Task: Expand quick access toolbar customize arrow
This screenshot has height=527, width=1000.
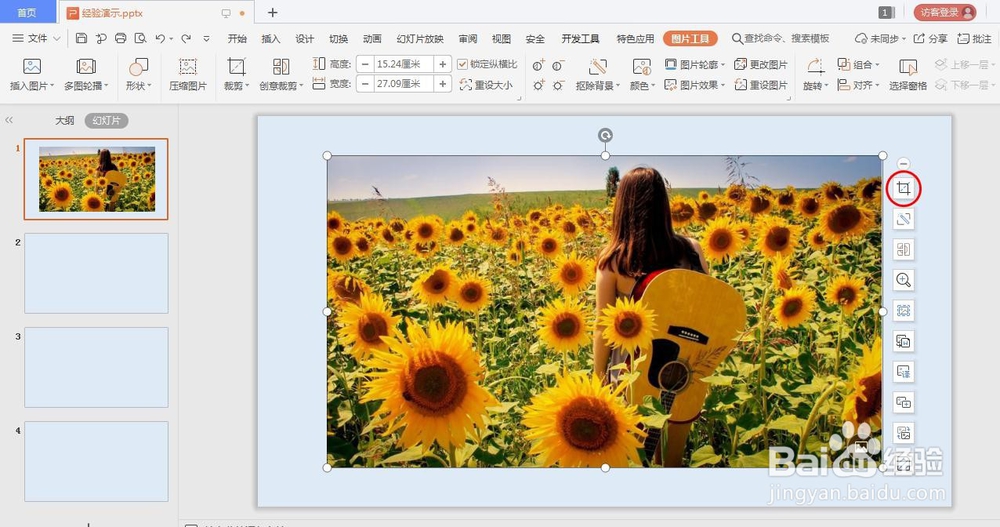Action: pos(207,38)
